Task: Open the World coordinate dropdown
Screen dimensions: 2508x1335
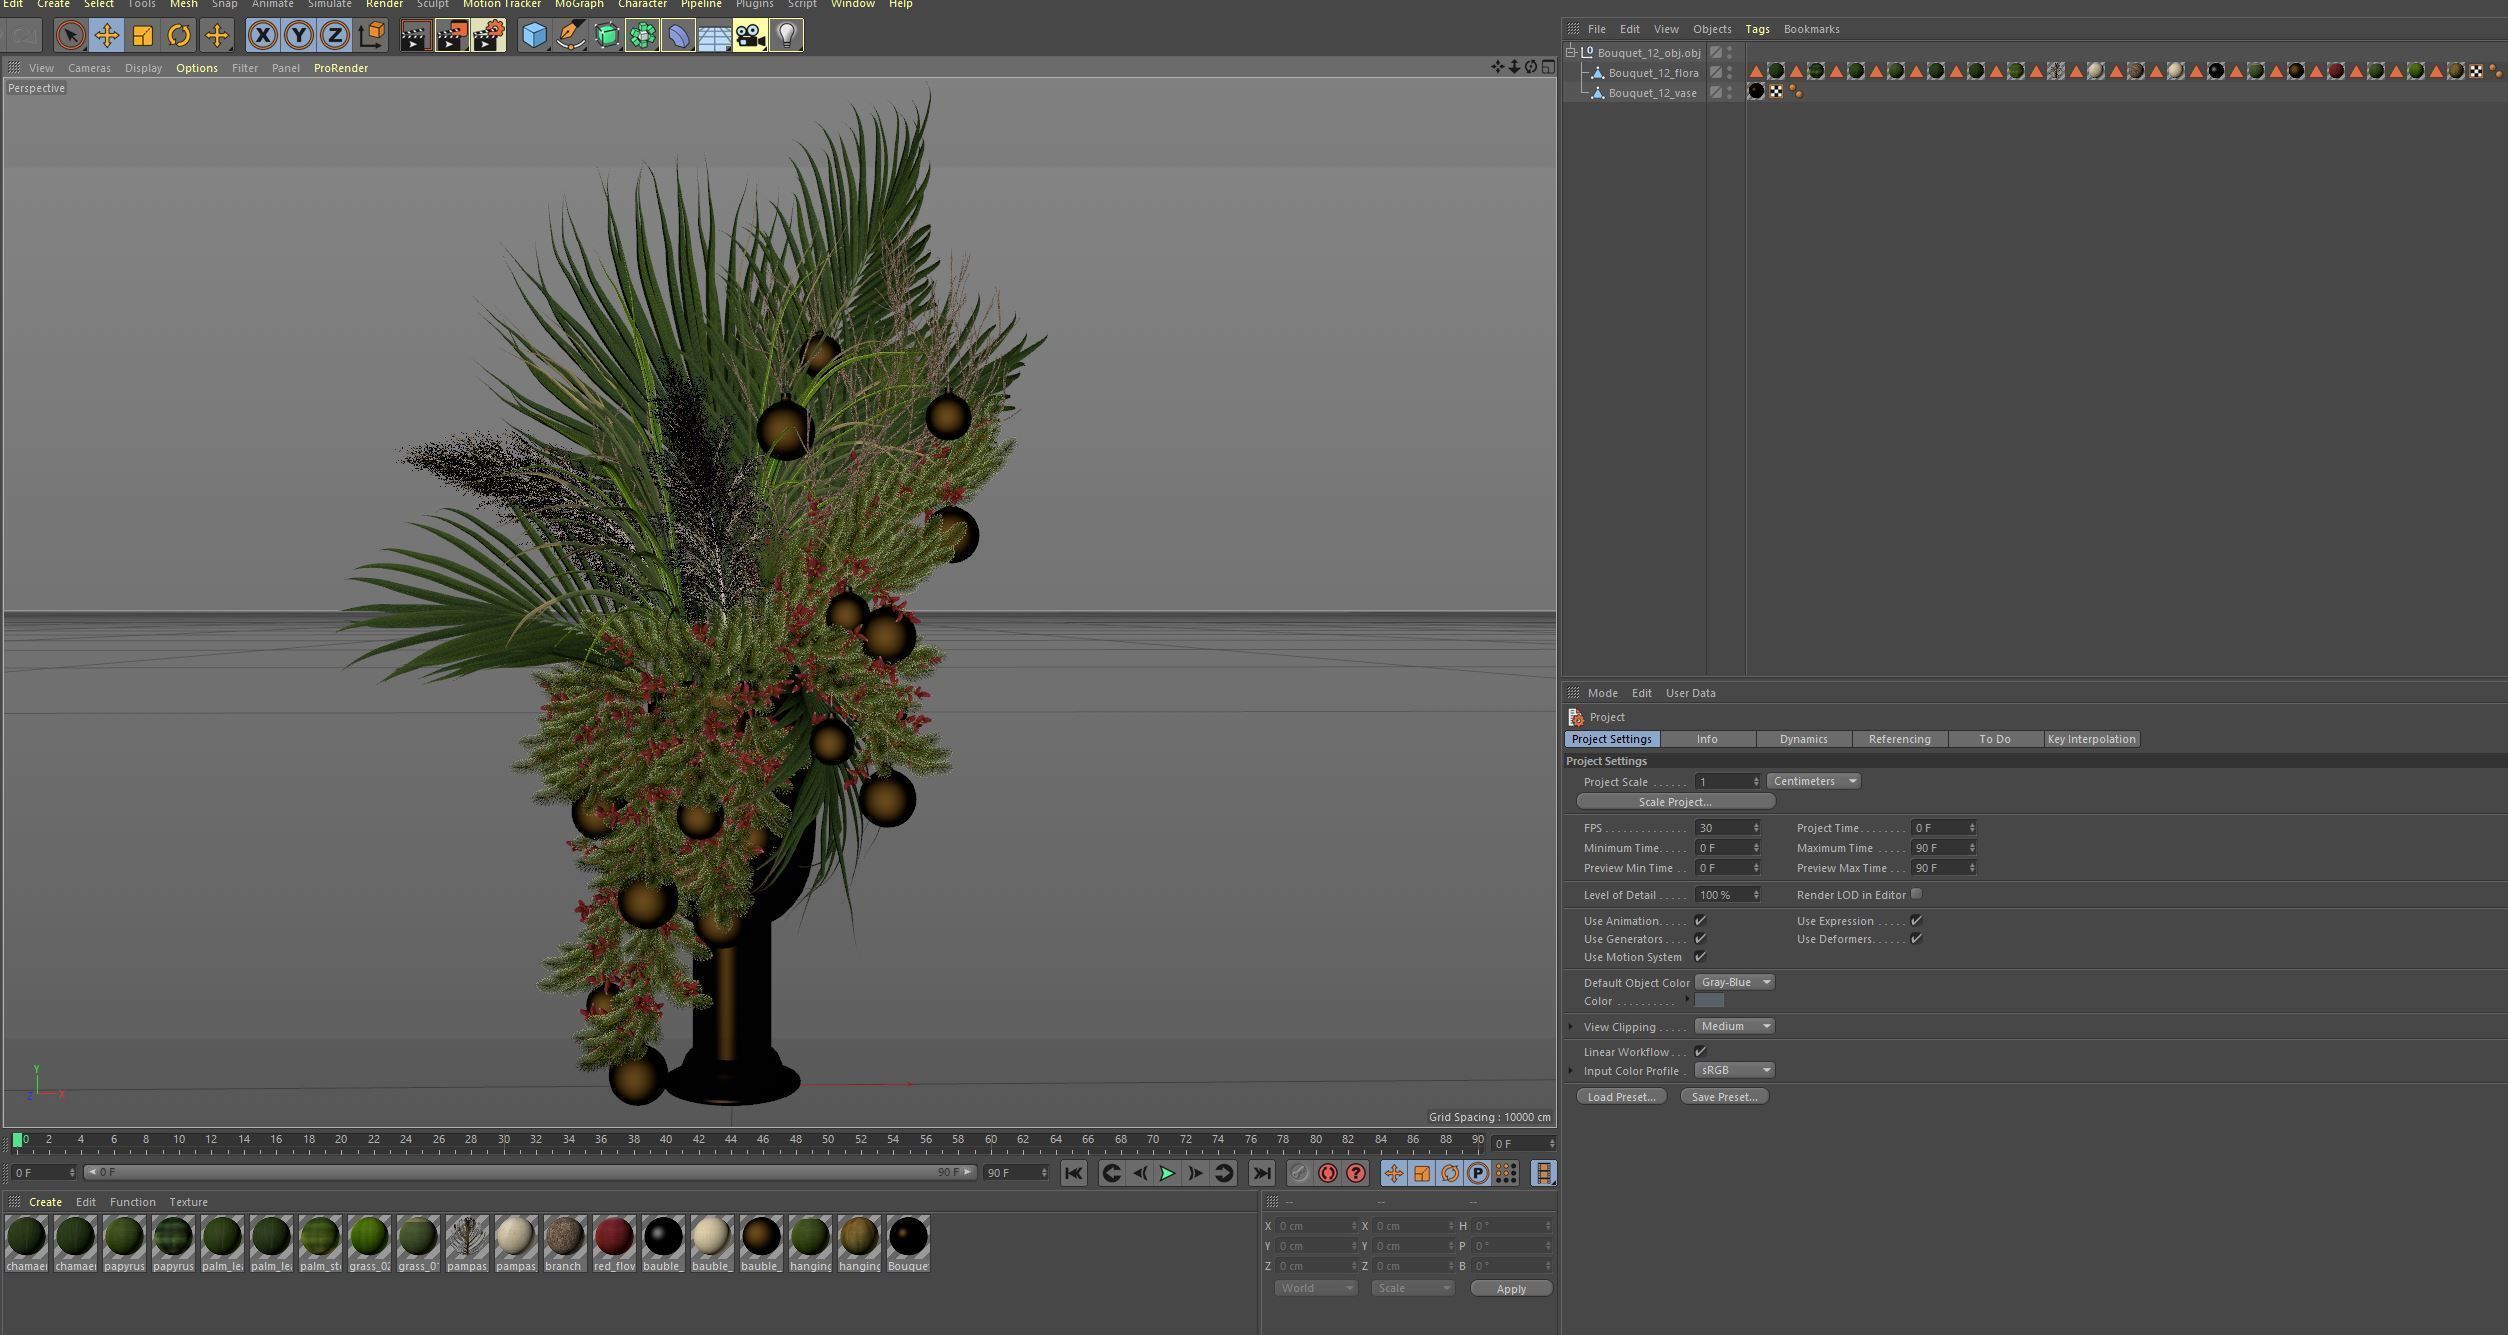Action: pyautogui.click(x=1315, y=1288)
